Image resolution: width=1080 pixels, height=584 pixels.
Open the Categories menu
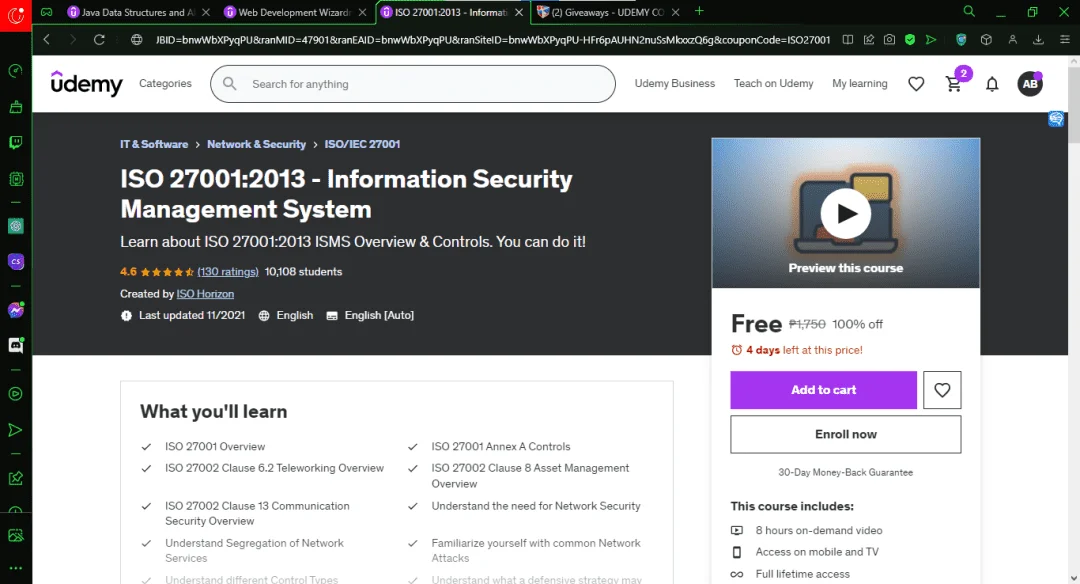click(165, 83)
